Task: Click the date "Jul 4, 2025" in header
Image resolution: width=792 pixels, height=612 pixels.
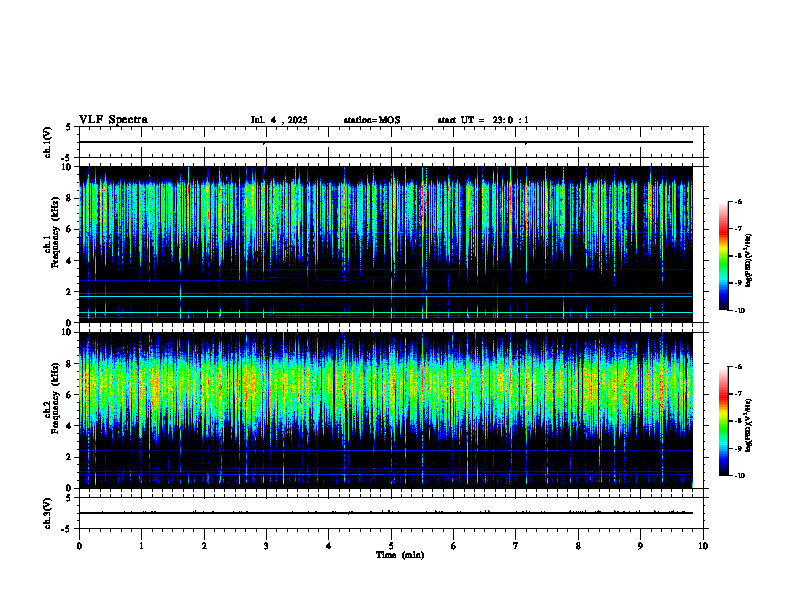Action: [x=279, y=120]
